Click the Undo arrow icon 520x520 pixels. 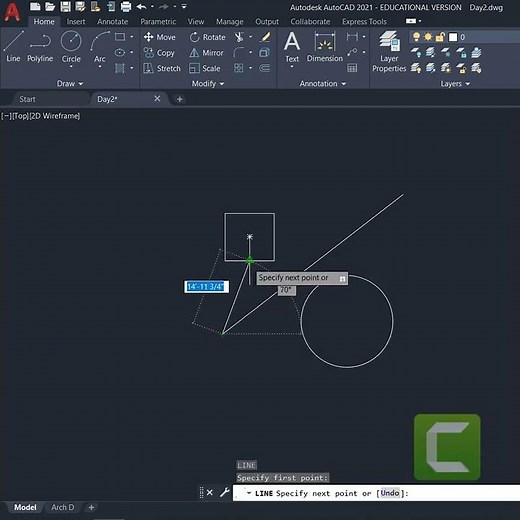142,6
